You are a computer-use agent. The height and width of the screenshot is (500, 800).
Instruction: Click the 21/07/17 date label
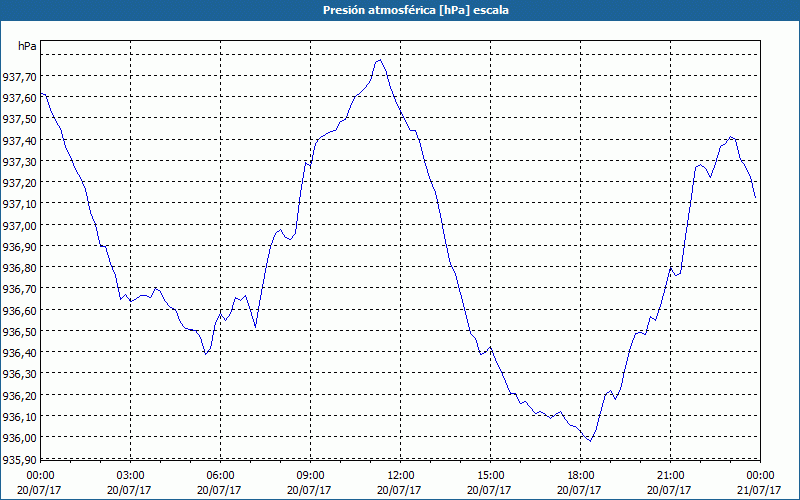[x=760, y=490]
